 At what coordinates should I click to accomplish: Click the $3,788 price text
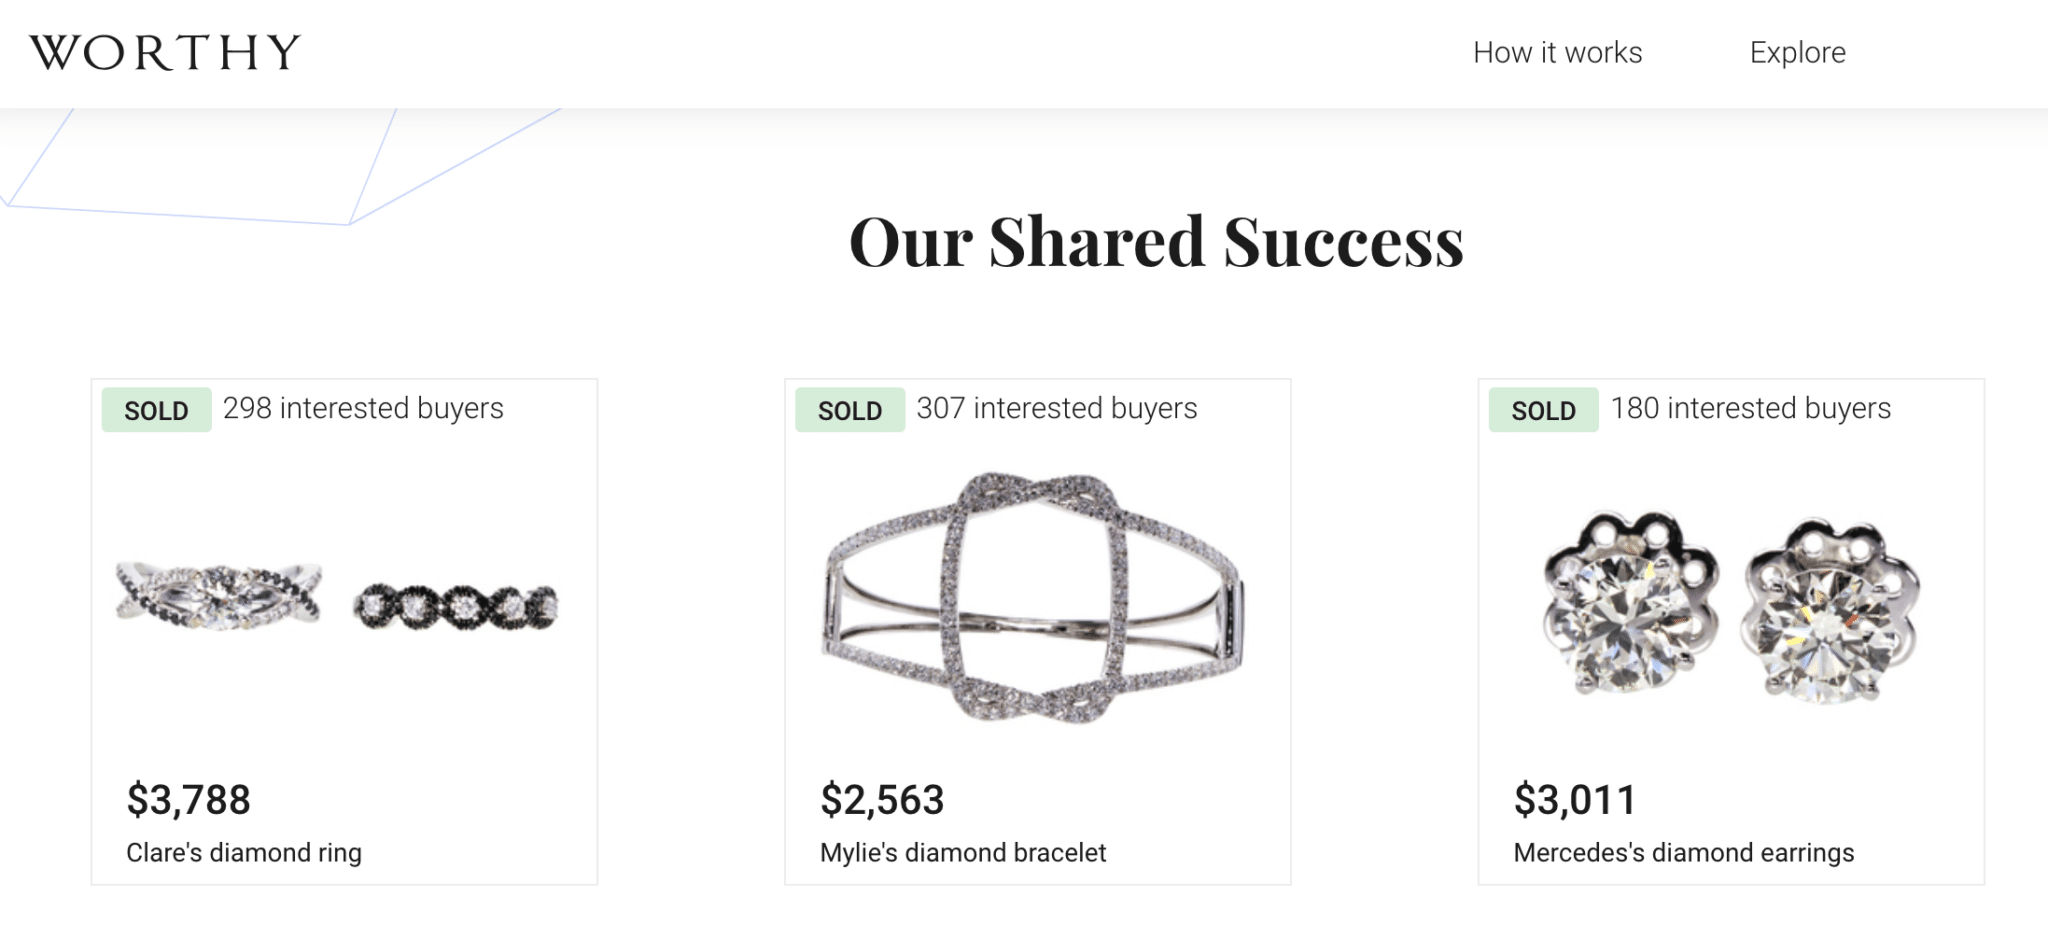[190, 800]
